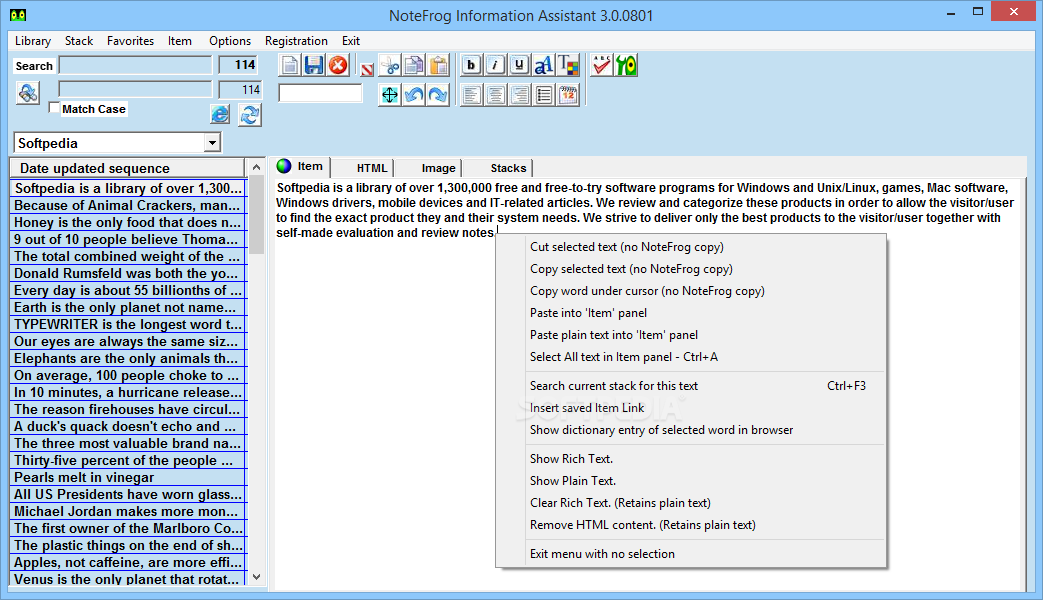Screen dimensions: 1043x600
Task: Click item list scrollbar up arrow
Action: 256,167
